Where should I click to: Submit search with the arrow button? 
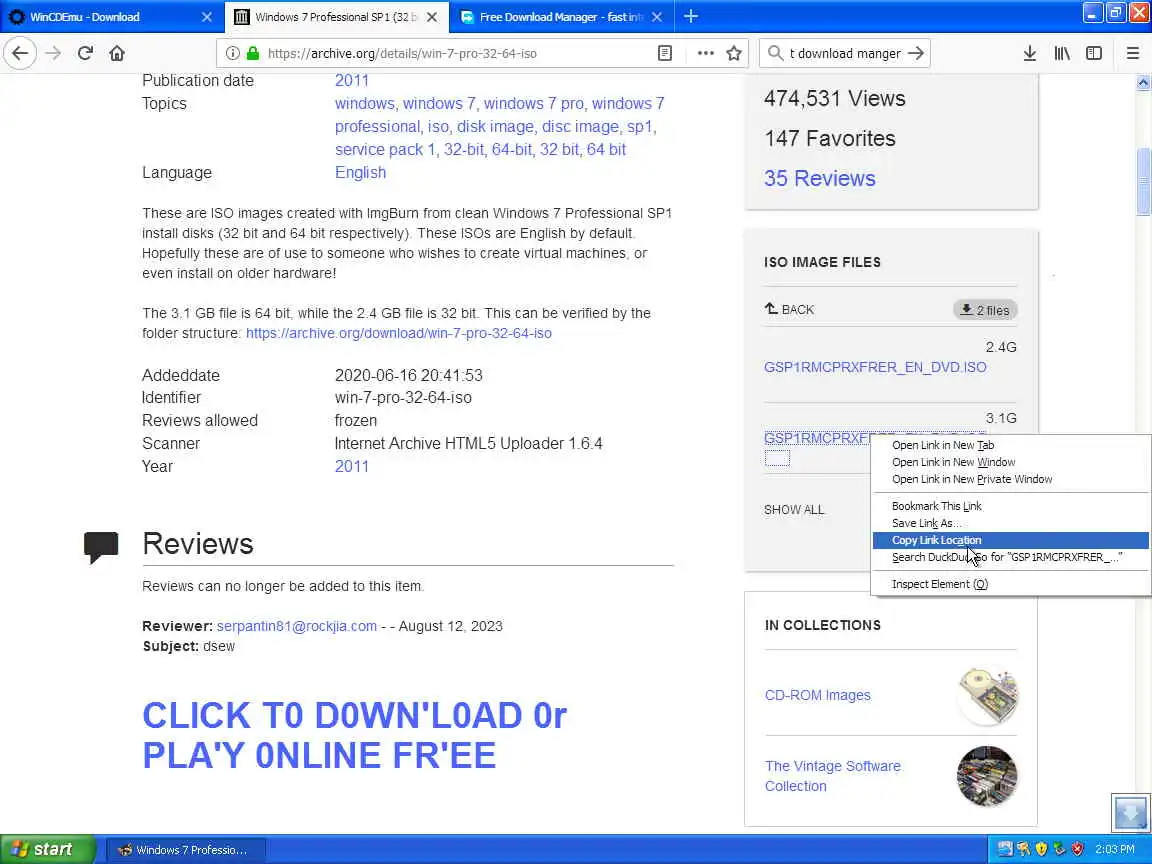(915, 53)
